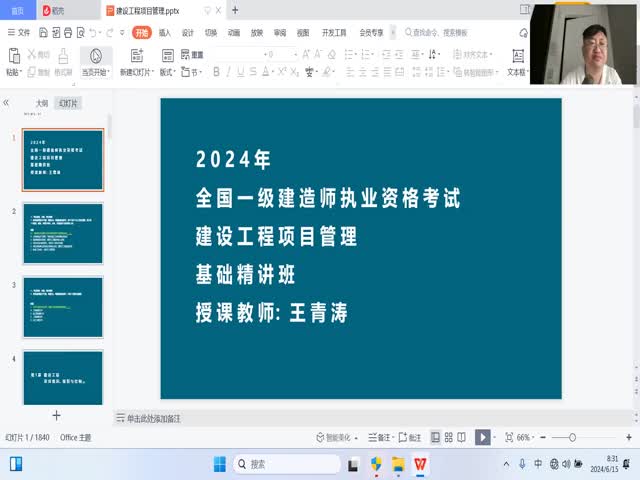Collapse the slide panel with double-chevron icon
Screen dimensions: 640x480
click(x=6, y=103)
